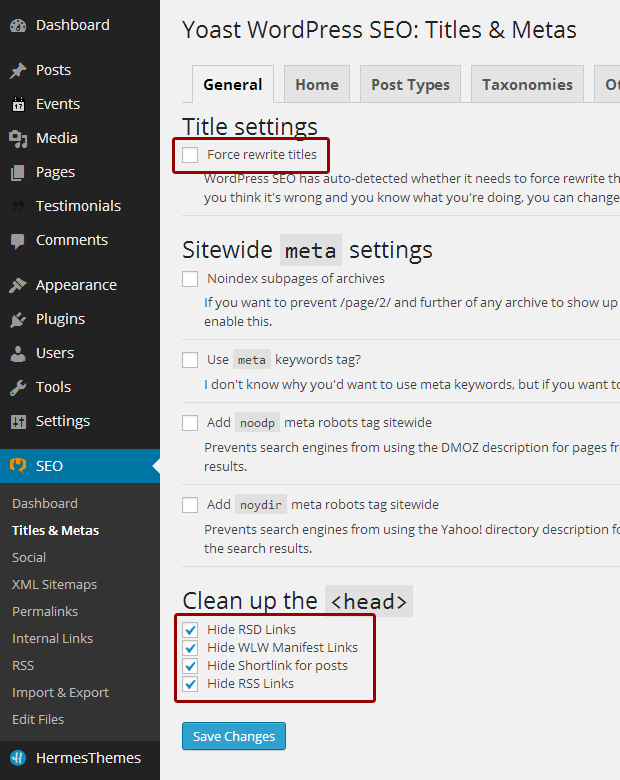Click the Dashboard gauge icon
The width and height of the screenshot is (620, 780).
point(18,25)
